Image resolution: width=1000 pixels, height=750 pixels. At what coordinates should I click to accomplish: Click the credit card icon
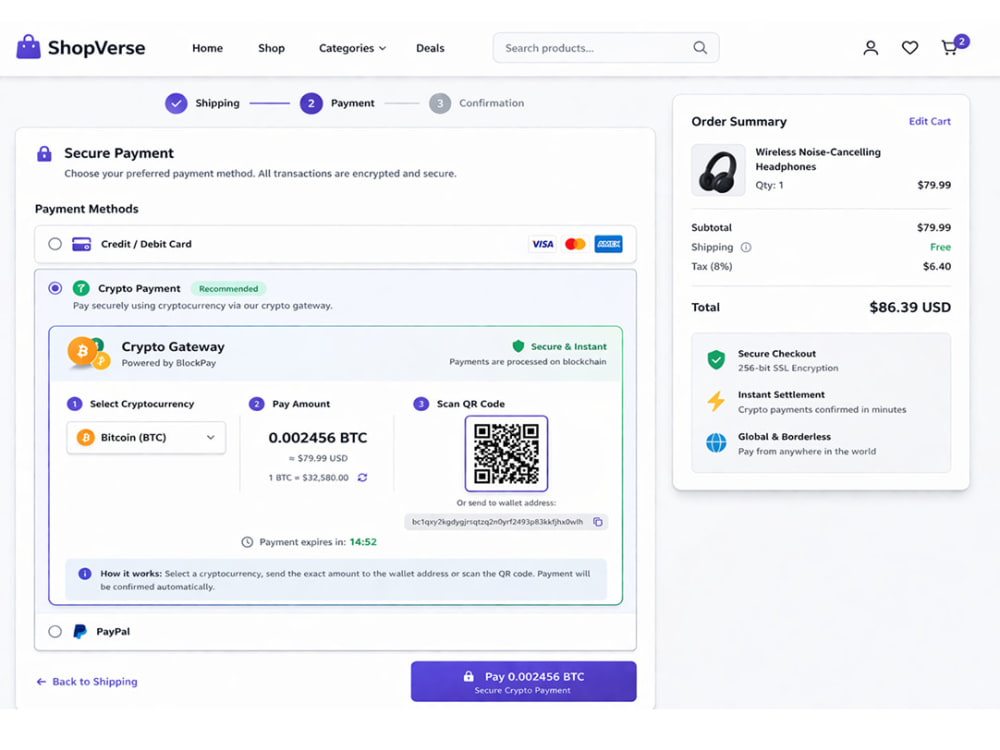pyautogui.click(x=82, y=244)
